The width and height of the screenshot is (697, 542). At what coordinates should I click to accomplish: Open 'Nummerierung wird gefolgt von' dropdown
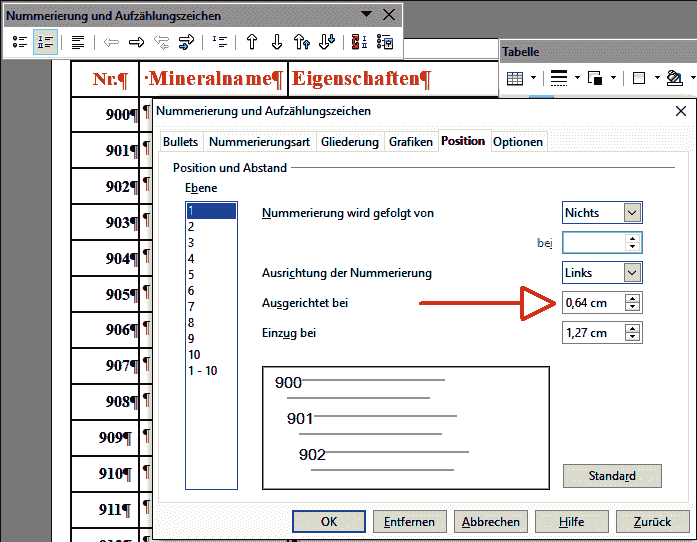(630, 212)
